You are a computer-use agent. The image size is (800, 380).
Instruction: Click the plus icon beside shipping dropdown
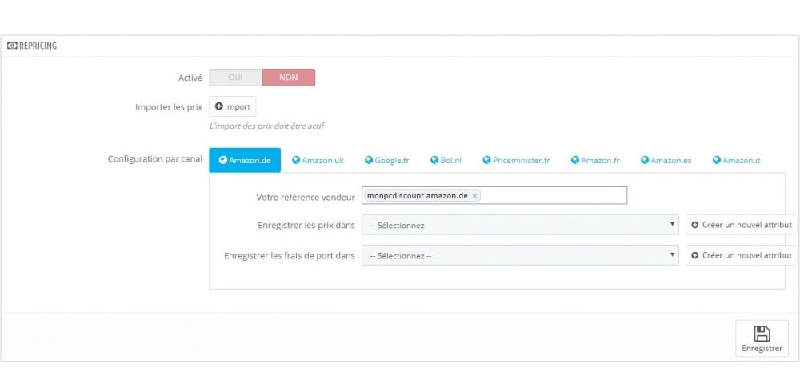click(x=694, y=256)
